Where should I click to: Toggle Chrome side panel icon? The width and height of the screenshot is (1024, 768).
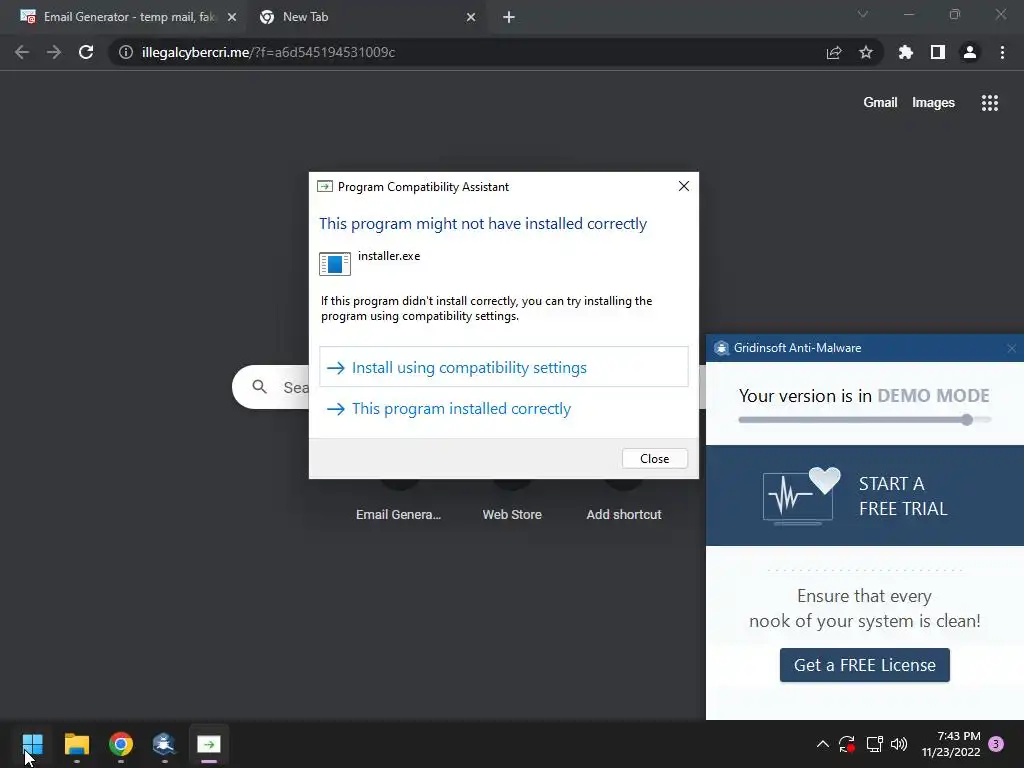click(938, 52)
